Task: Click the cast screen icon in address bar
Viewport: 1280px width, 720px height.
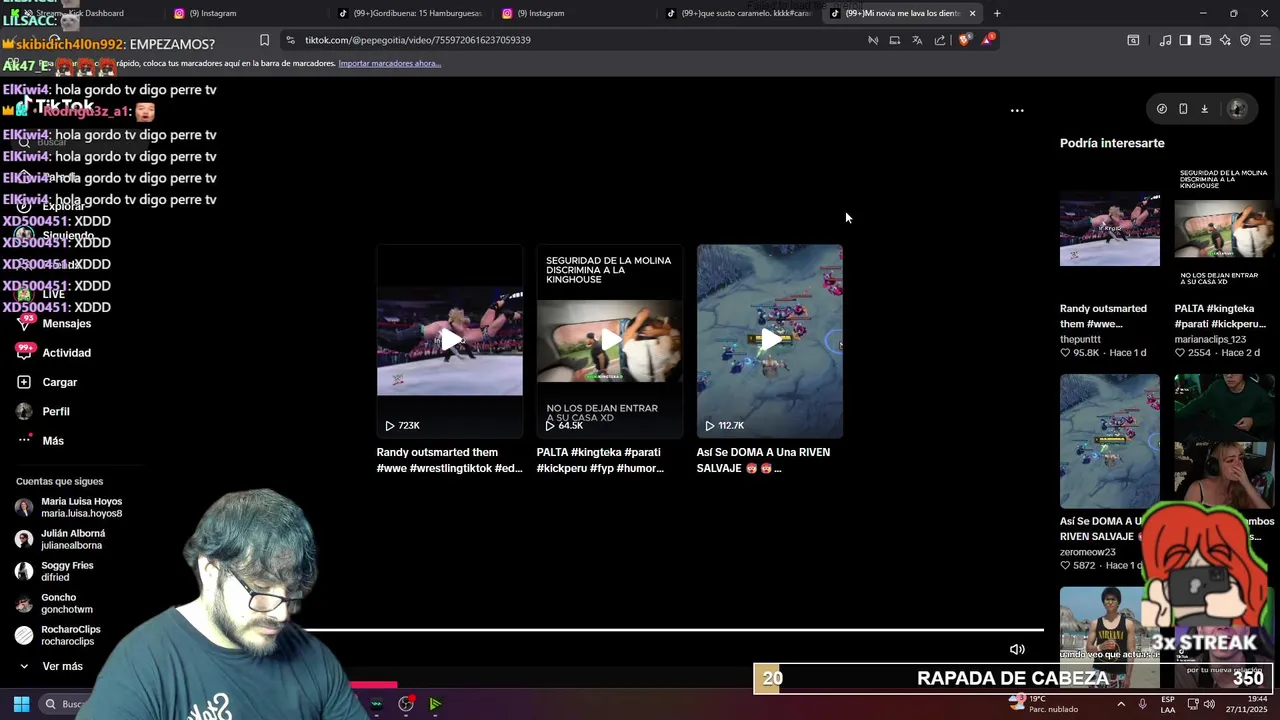Action: (x=894, y=40)
